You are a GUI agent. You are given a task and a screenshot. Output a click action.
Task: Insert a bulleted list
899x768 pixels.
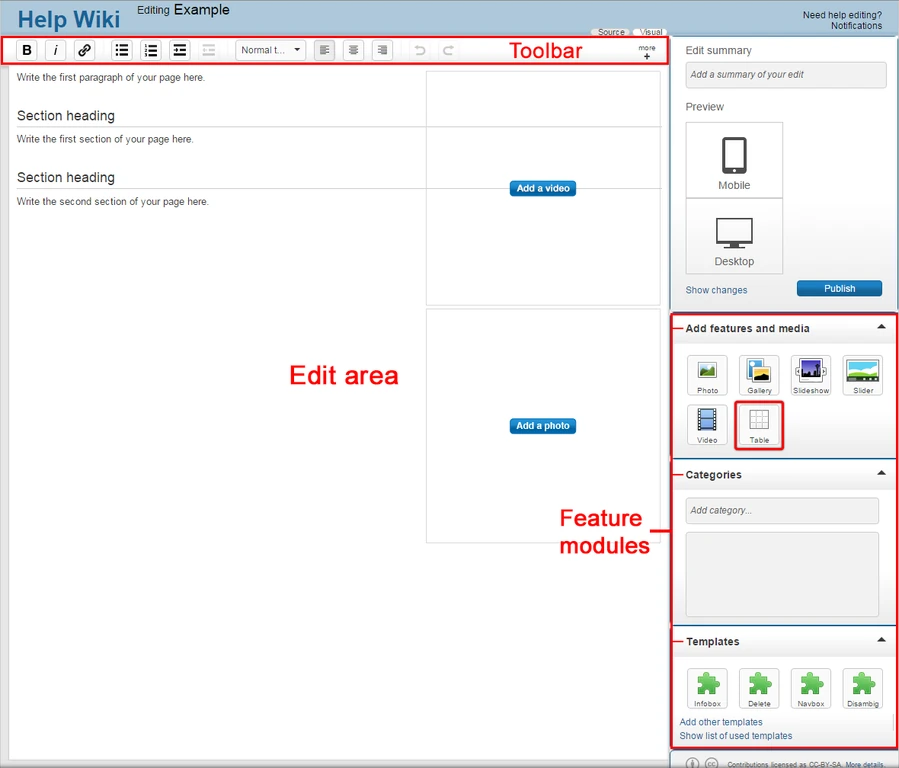point(122,50)
